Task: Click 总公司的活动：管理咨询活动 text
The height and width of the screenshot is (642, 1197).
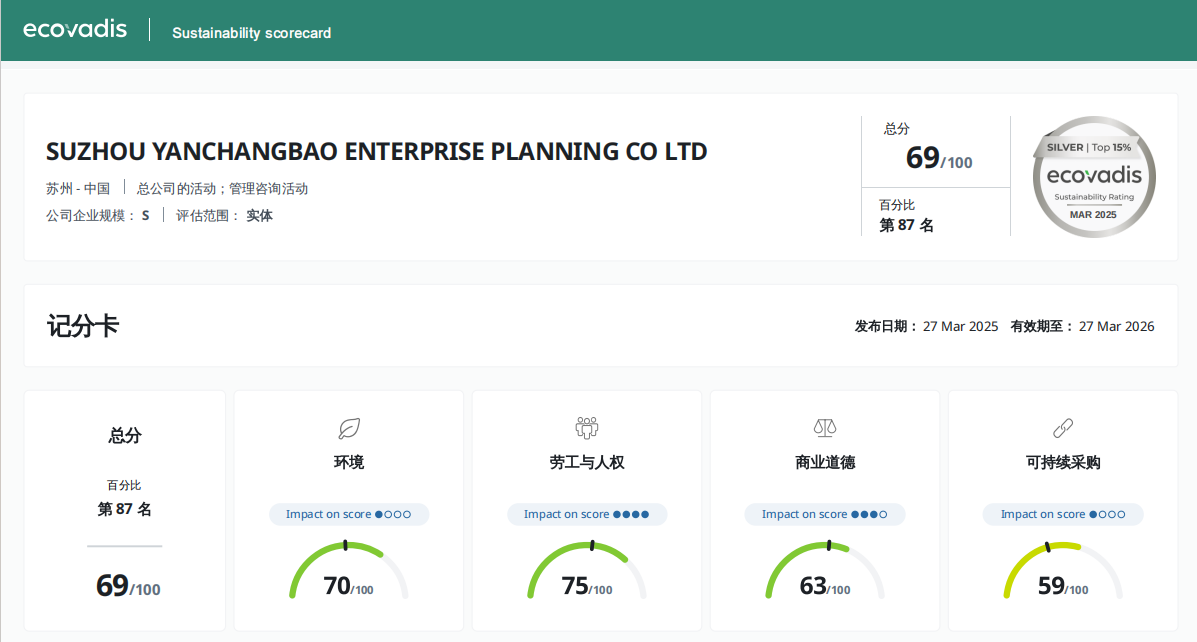Action: [222, 189]
